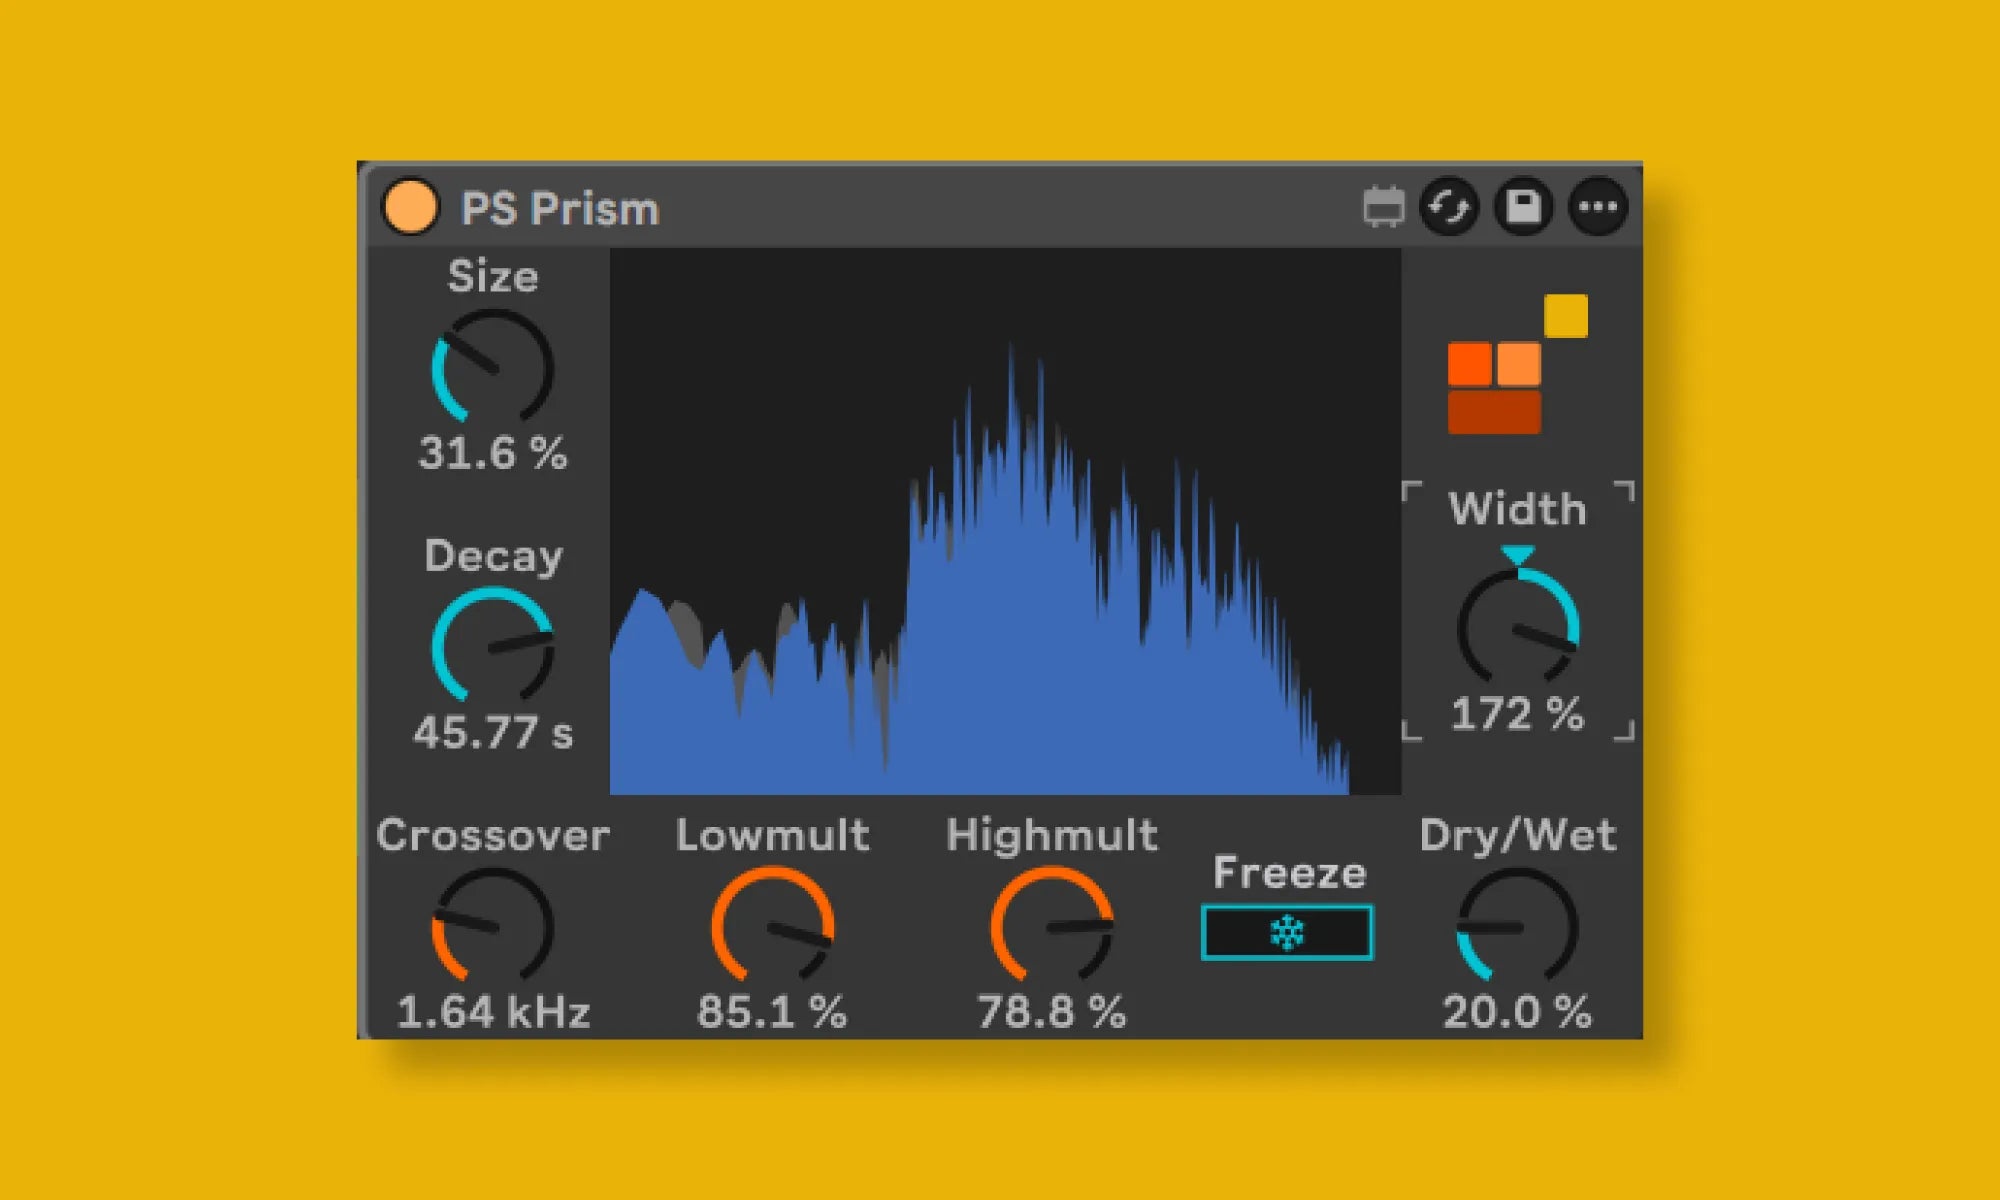The height and width of the screenshot is (1200, 2000).
Task: Click the Highmult knob
Action: click(x=1051, y=925)
